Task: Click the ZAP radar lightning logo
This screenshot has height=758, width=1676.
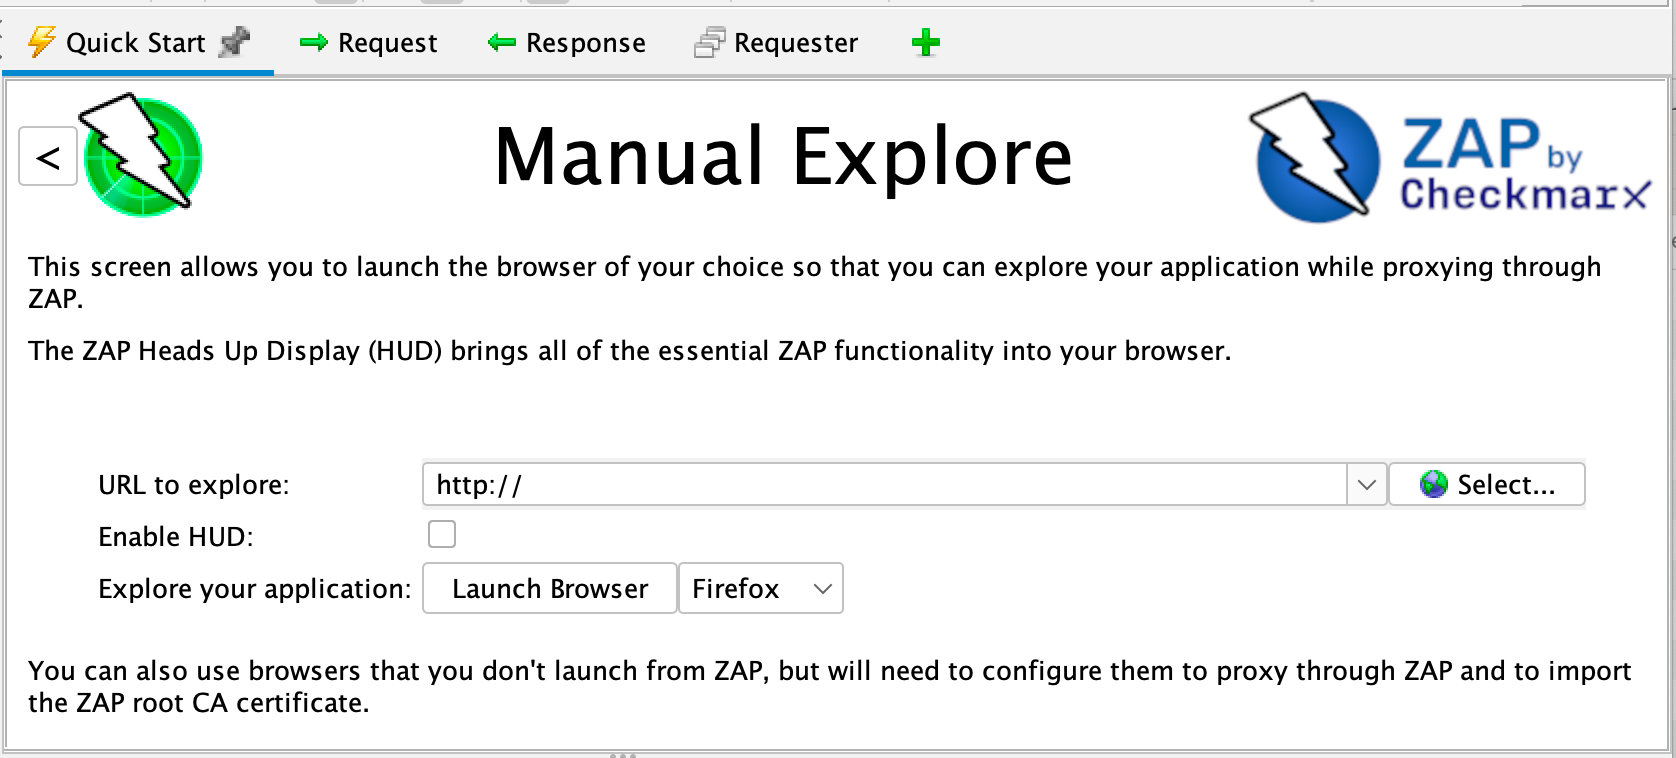Action: [x=142, y=152]
